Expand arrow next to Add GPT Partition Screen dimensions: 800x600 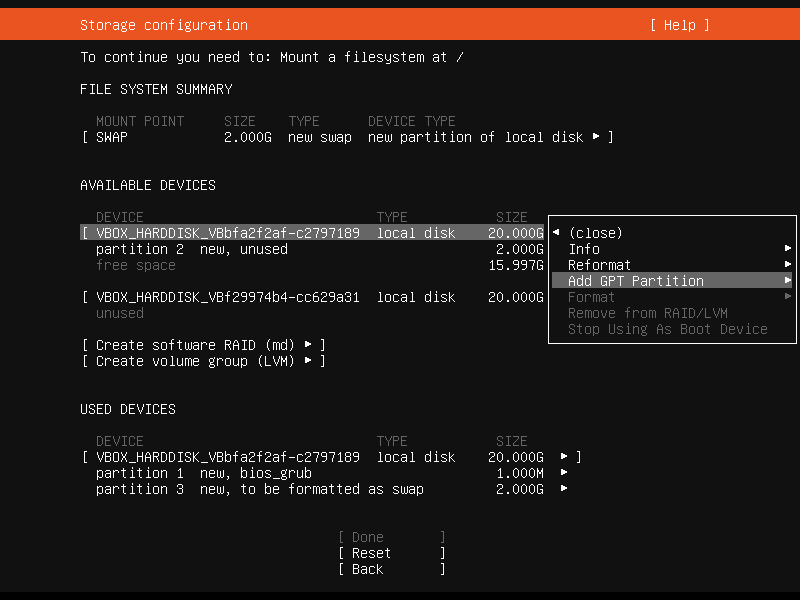788,281
